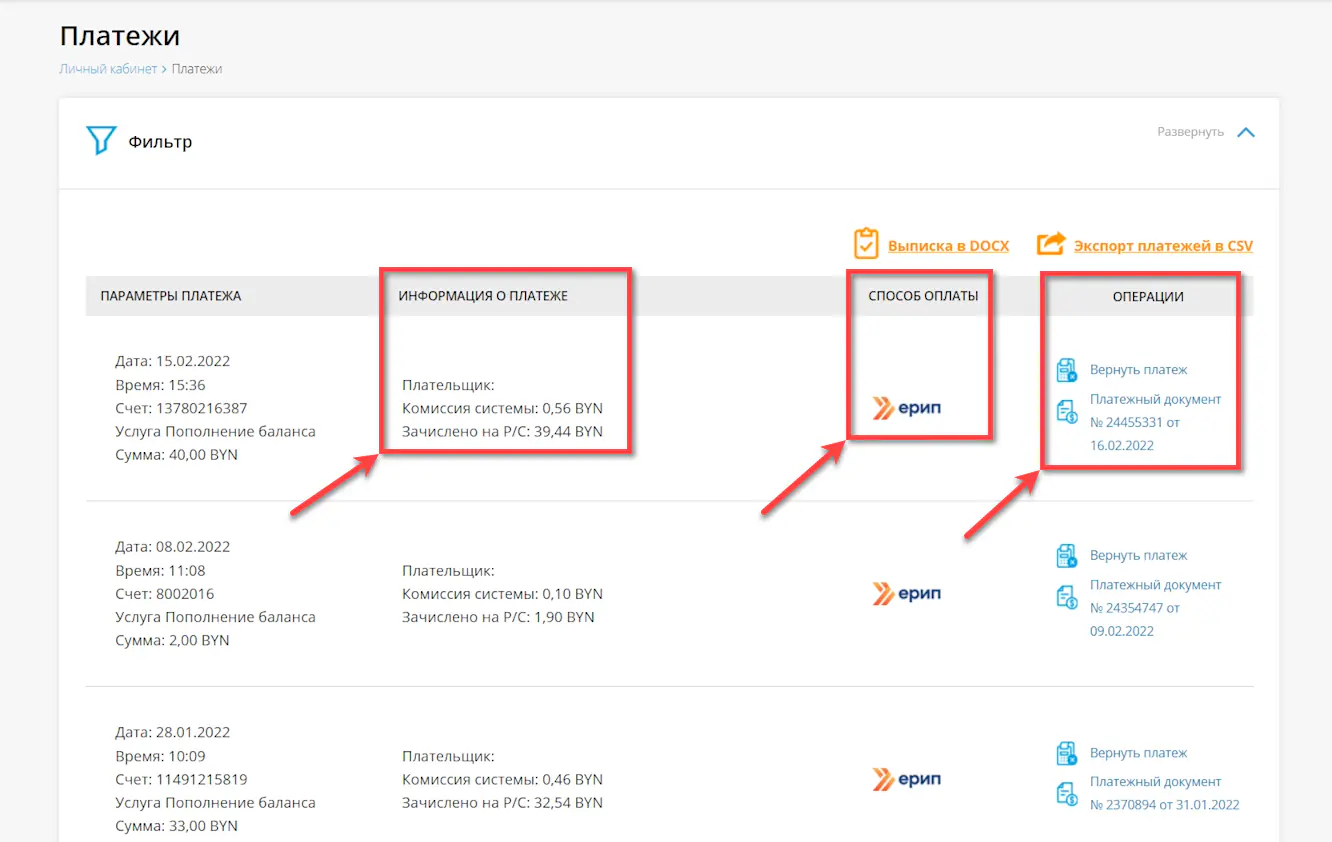Viewport: 1332px width, 842px height.
Task: Click refund icon for 08.02.2022 payment
Action: (1067, 556)
